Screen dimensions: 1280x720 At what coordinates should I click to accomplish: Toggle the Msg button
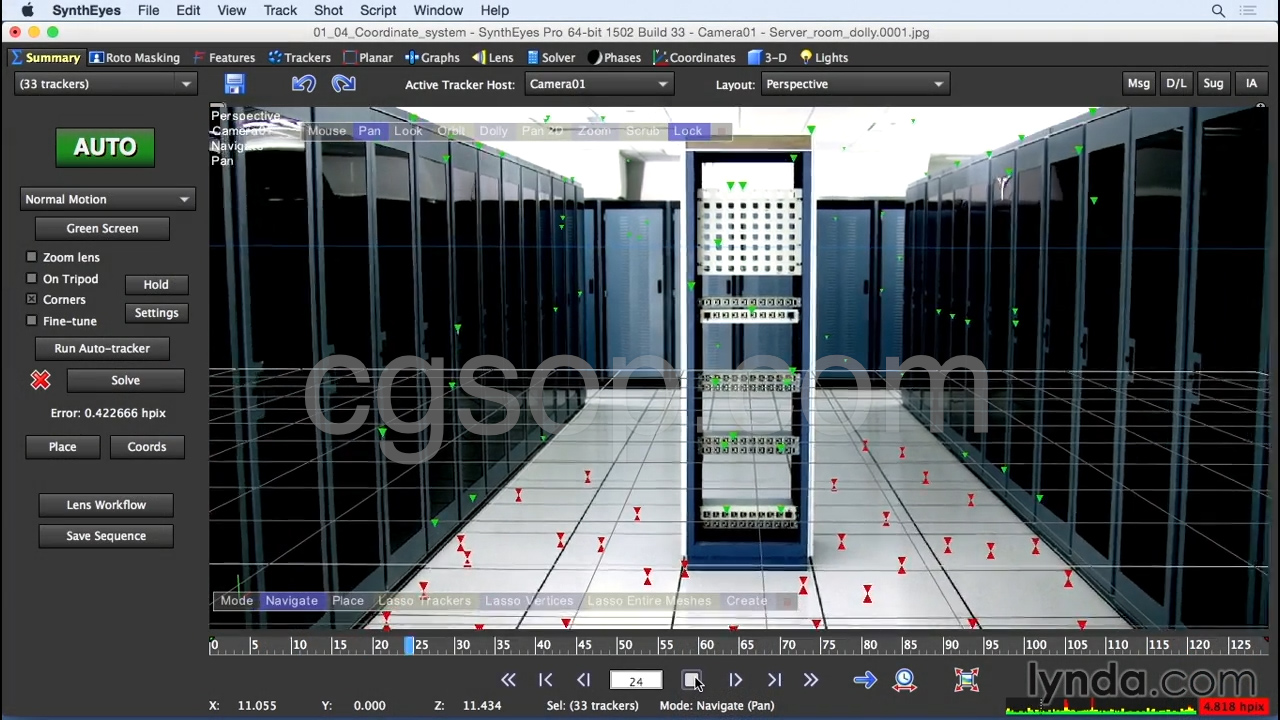(x=1138, y=84)
